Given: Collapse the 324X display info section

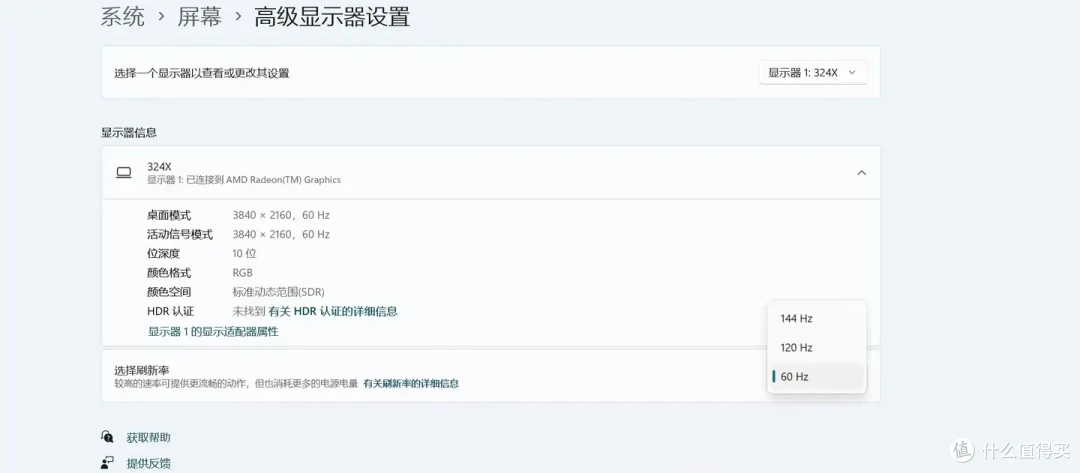Looking at the screenshot, I should click(x=861, y=173).
